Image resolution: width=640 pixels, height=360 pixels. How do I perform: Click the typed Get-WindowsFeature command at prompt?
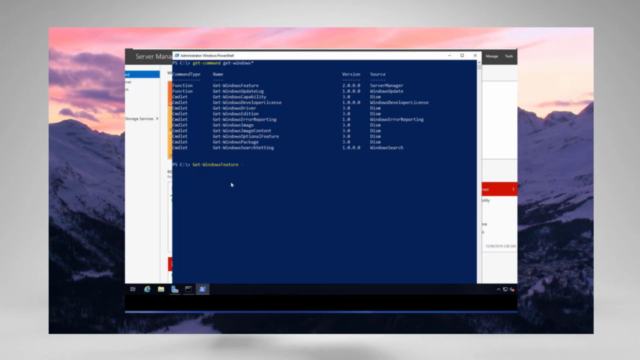[x=216, y=164]
